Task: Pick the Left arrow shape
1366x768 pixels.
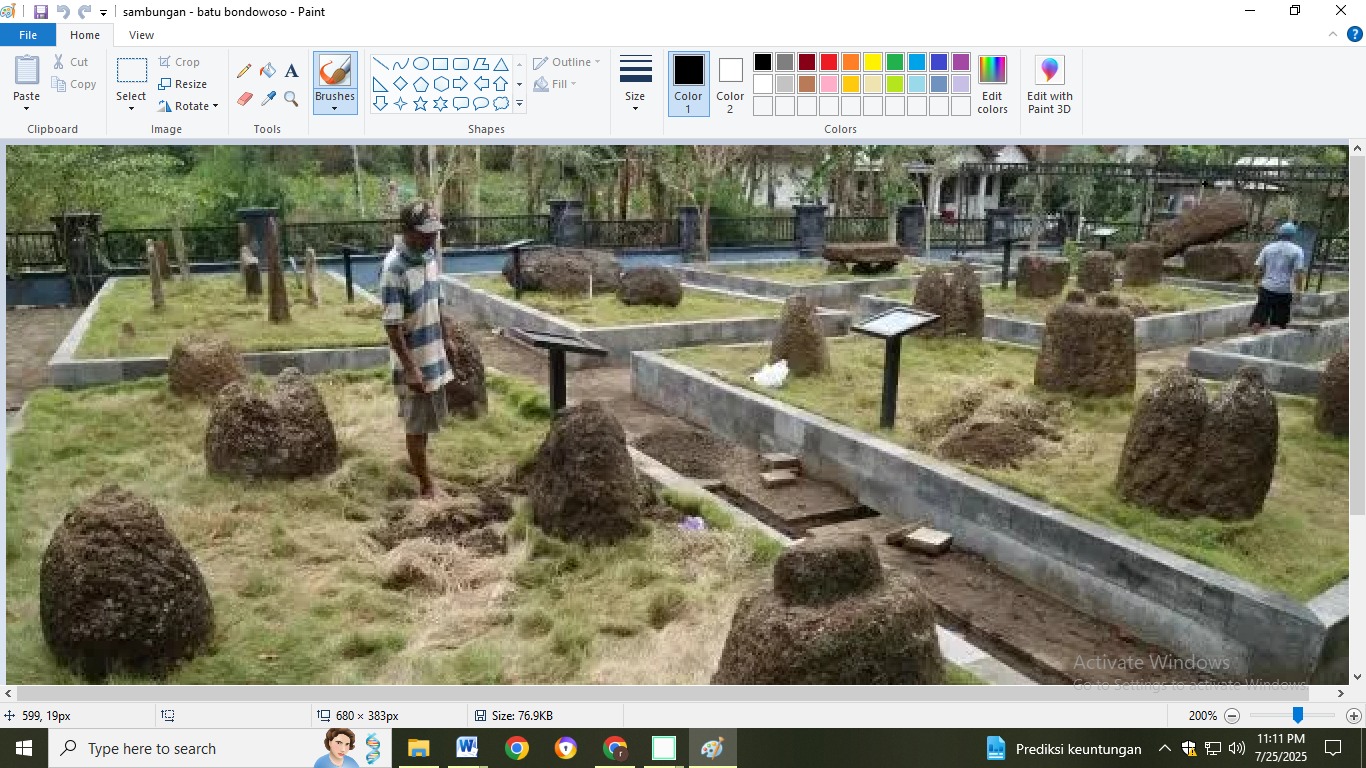Action: click(481, 84)
